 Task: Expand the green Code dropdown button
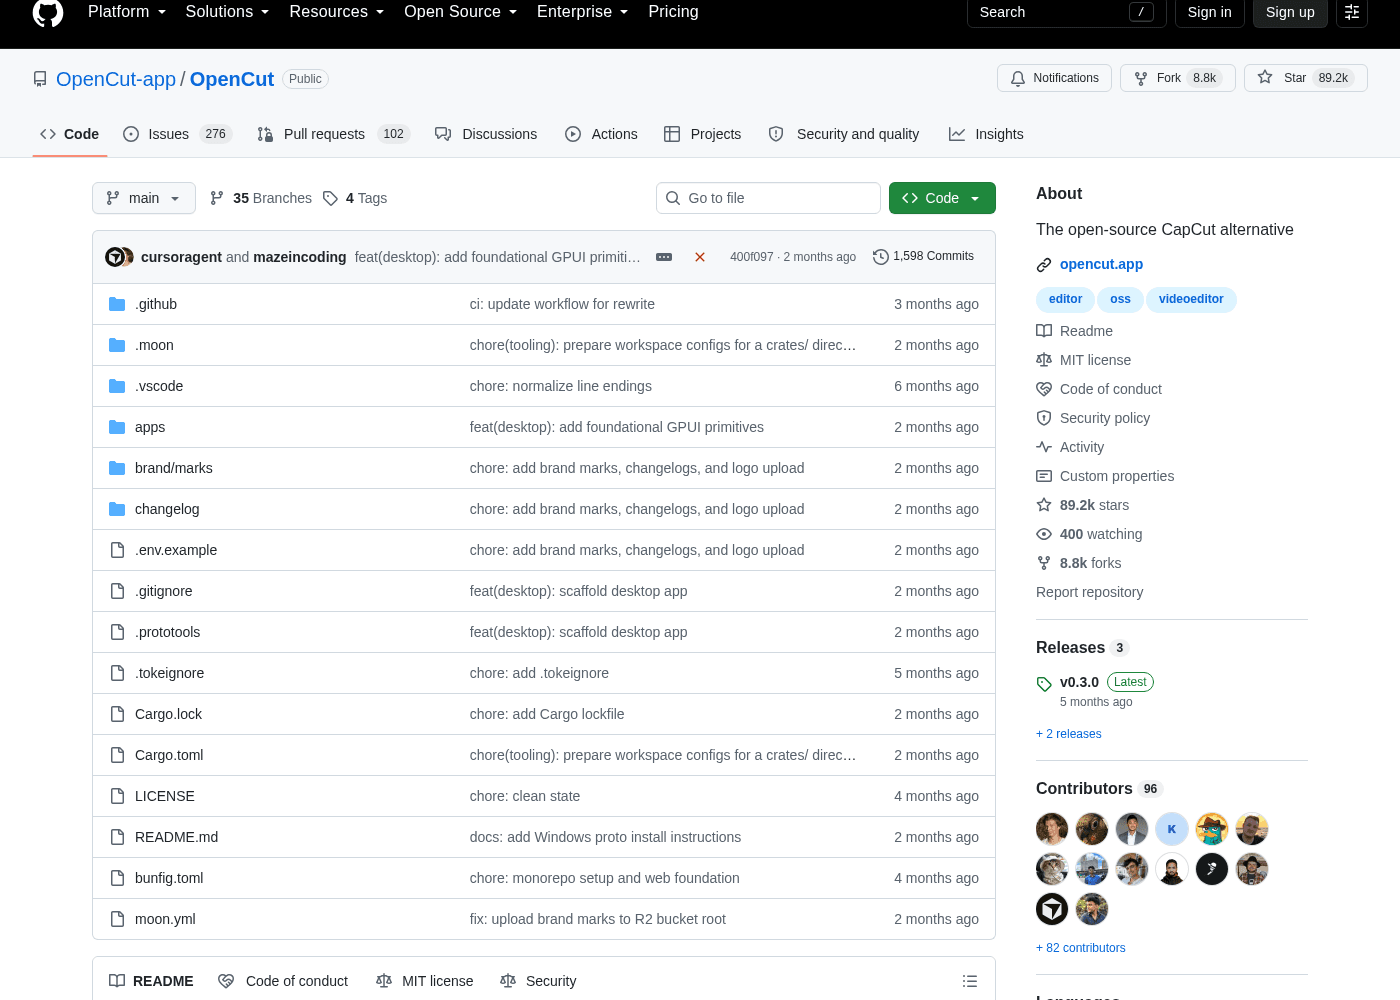pos(942,198)
